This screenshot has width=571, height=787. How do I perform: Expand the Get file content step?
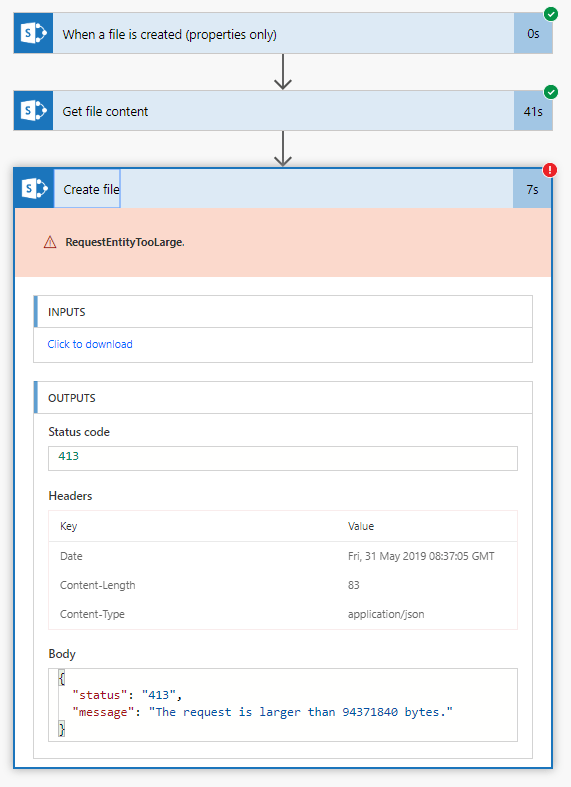(x=283, y=110)
